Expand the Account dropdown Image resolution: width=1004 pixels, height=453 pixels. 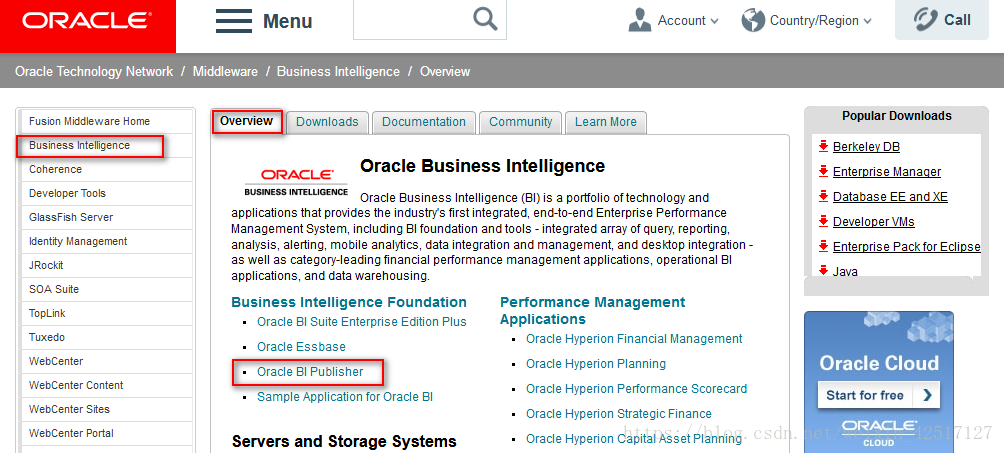[714, 21]
